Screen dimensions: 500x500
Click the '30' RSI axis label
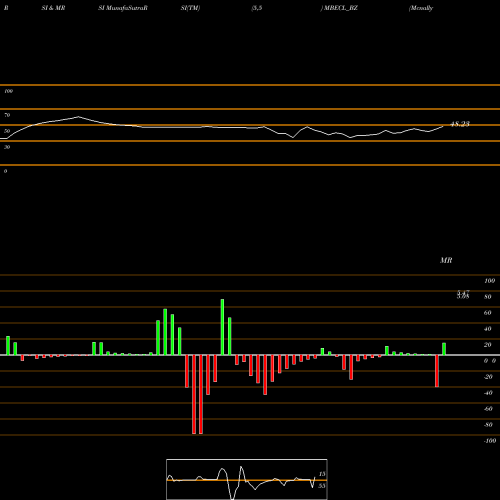[7, 147]
